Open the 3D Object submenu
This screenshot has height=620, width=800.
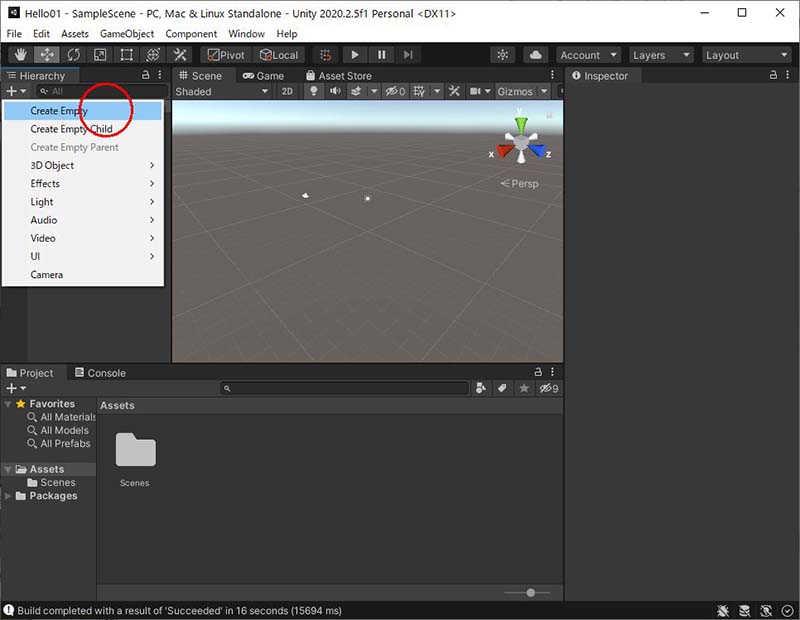coord(83,165)
